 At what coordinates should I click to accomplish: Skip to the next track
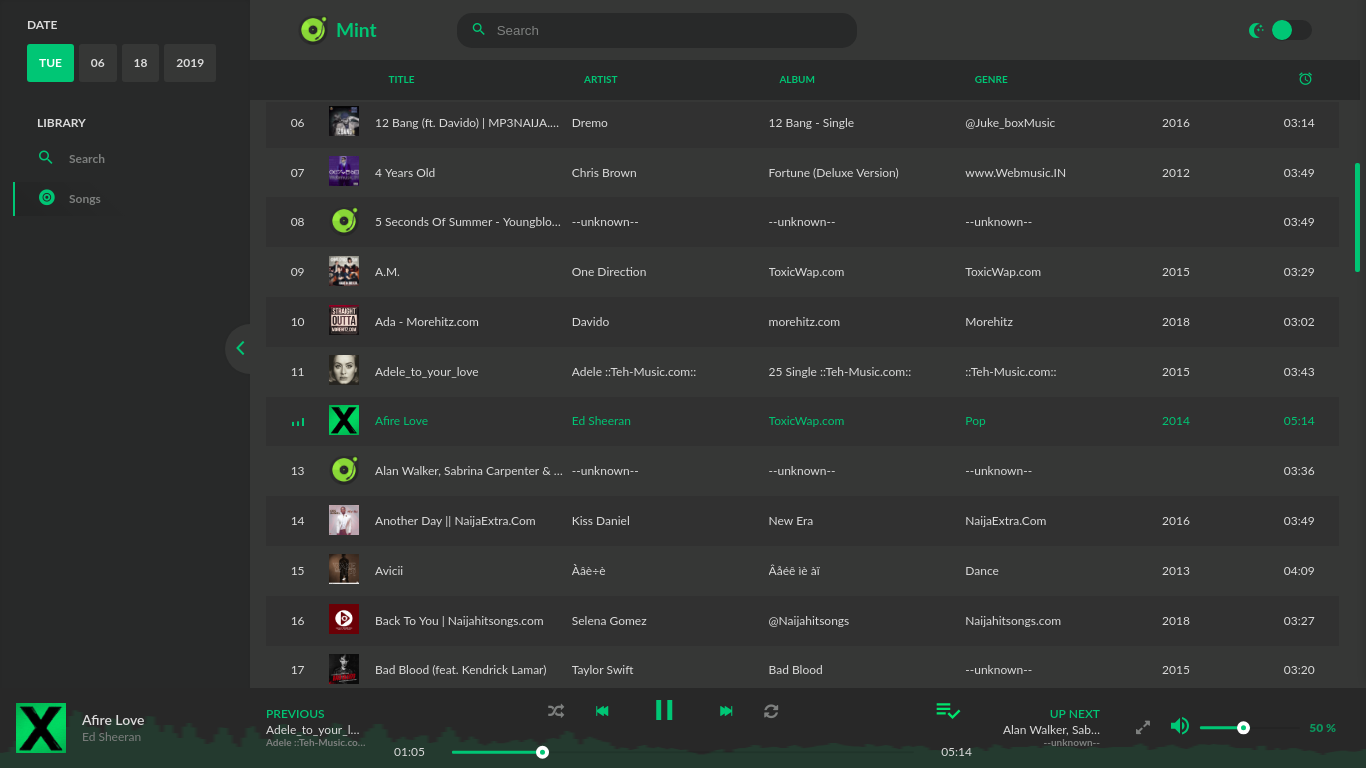pyautogui.click(x=726, y=711)
